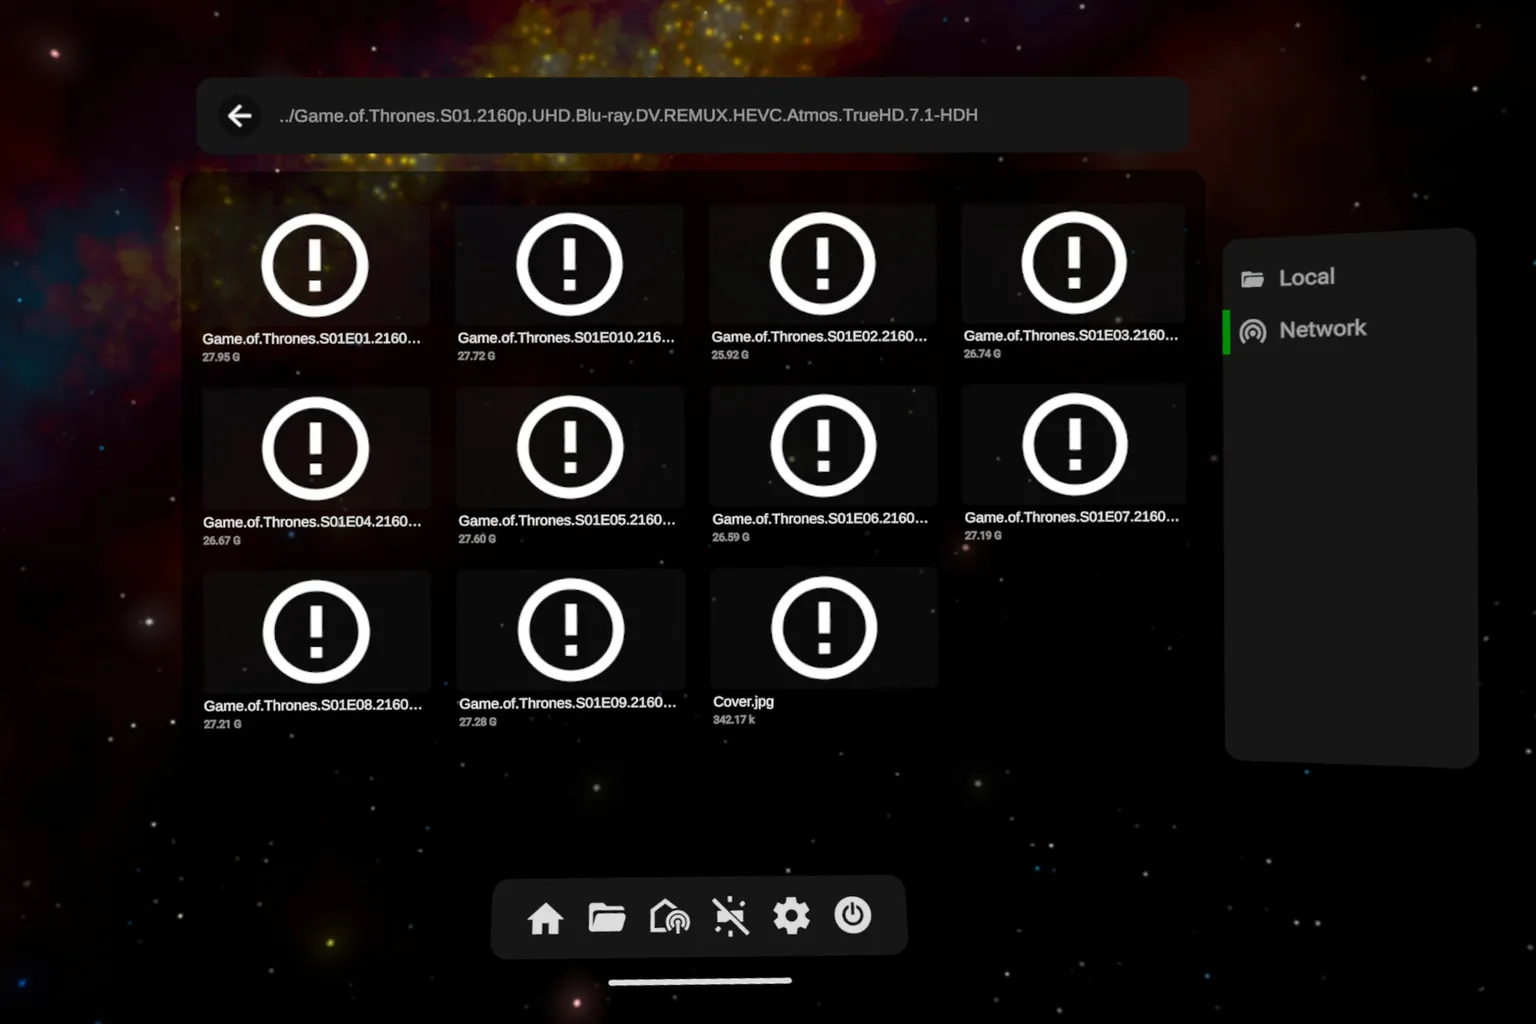Toggle the passthrough lighting icon in toolbar

click(731, 916)
